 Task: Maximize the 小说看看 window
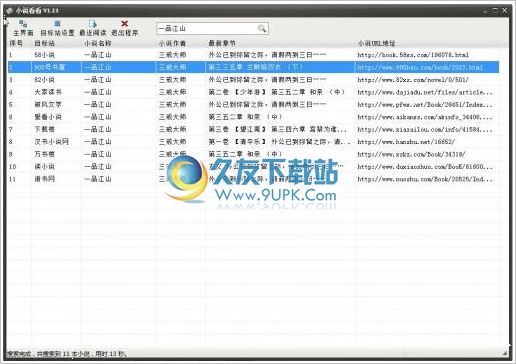pyautogui.click(x=495, y=11)
